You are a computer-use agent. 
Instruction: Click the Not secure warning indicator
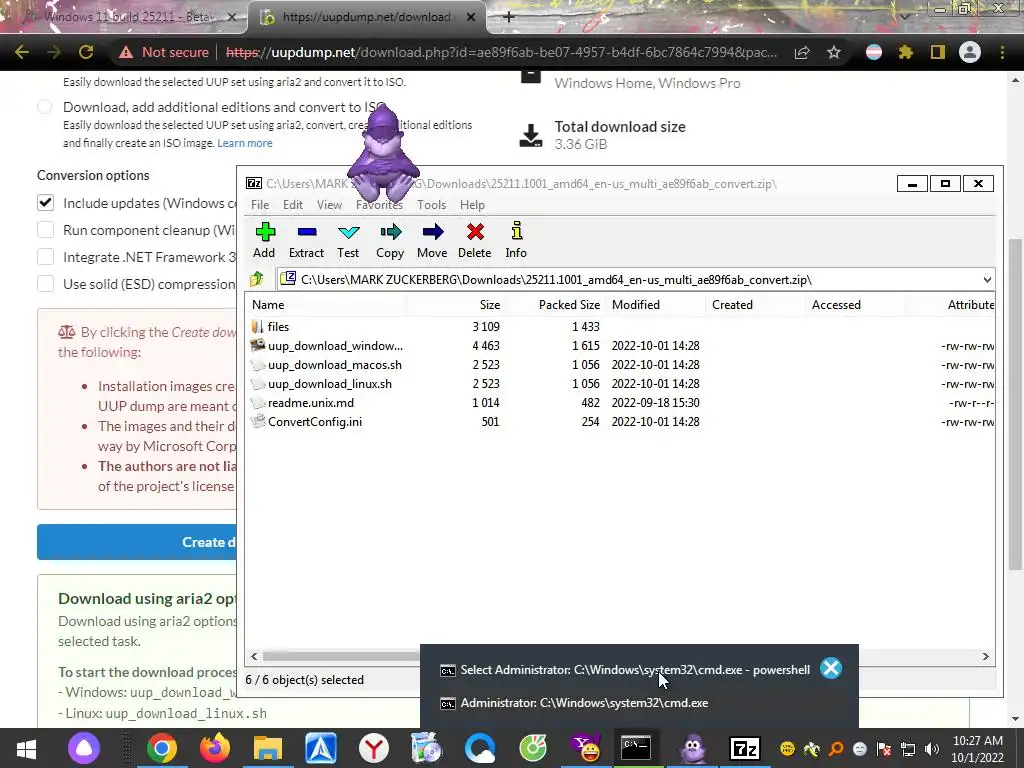click(165, 52)
